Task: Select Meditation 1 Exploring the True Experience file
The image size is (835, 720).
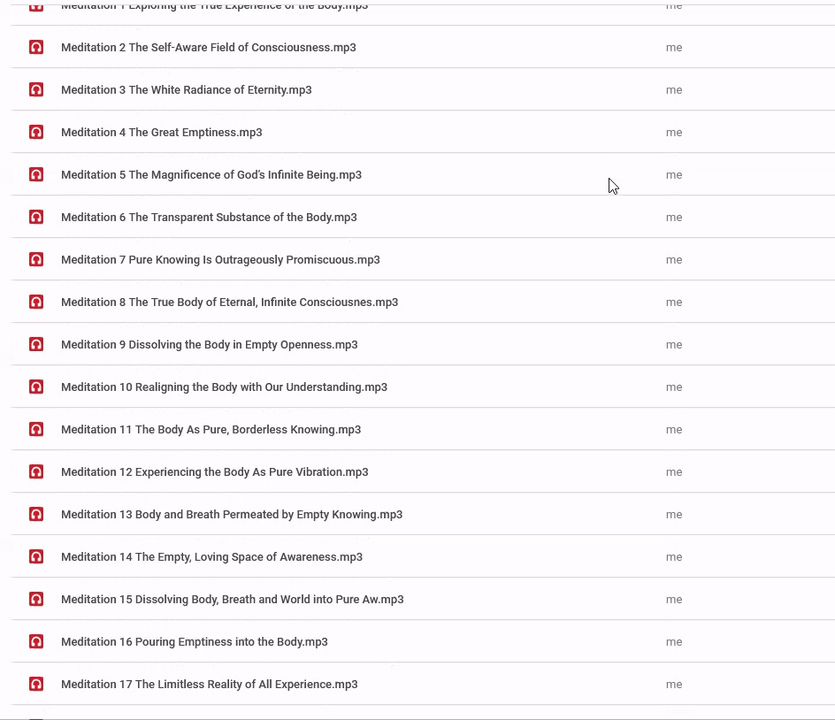Action: [x=214, y=6]
